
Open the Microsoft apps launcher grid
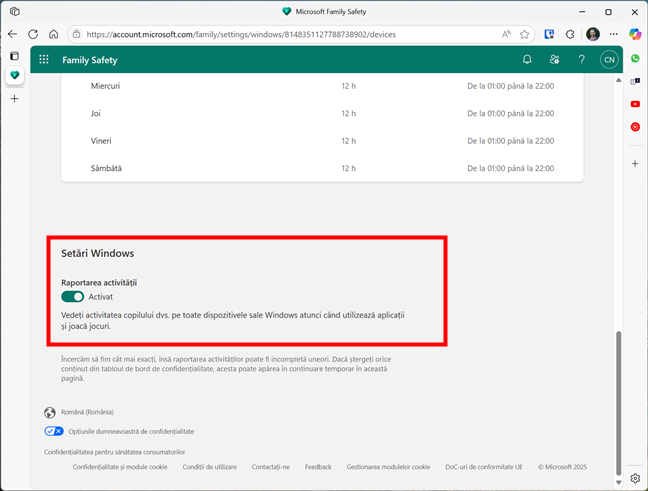pos(44,60)
